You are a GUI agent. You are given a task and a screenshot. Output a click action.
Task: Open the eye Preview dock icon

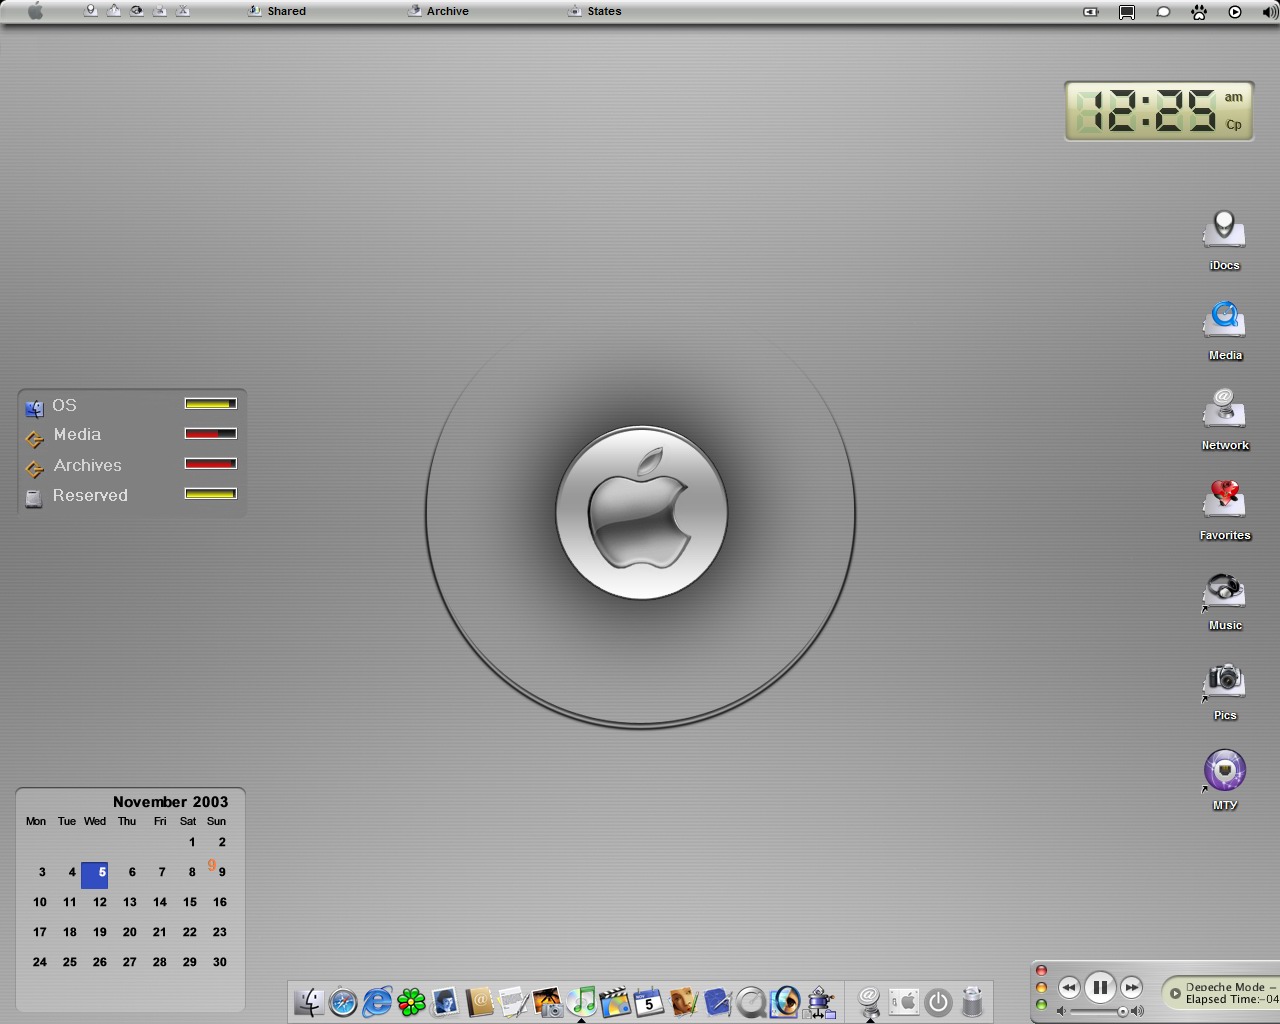tap(785, 1001)
